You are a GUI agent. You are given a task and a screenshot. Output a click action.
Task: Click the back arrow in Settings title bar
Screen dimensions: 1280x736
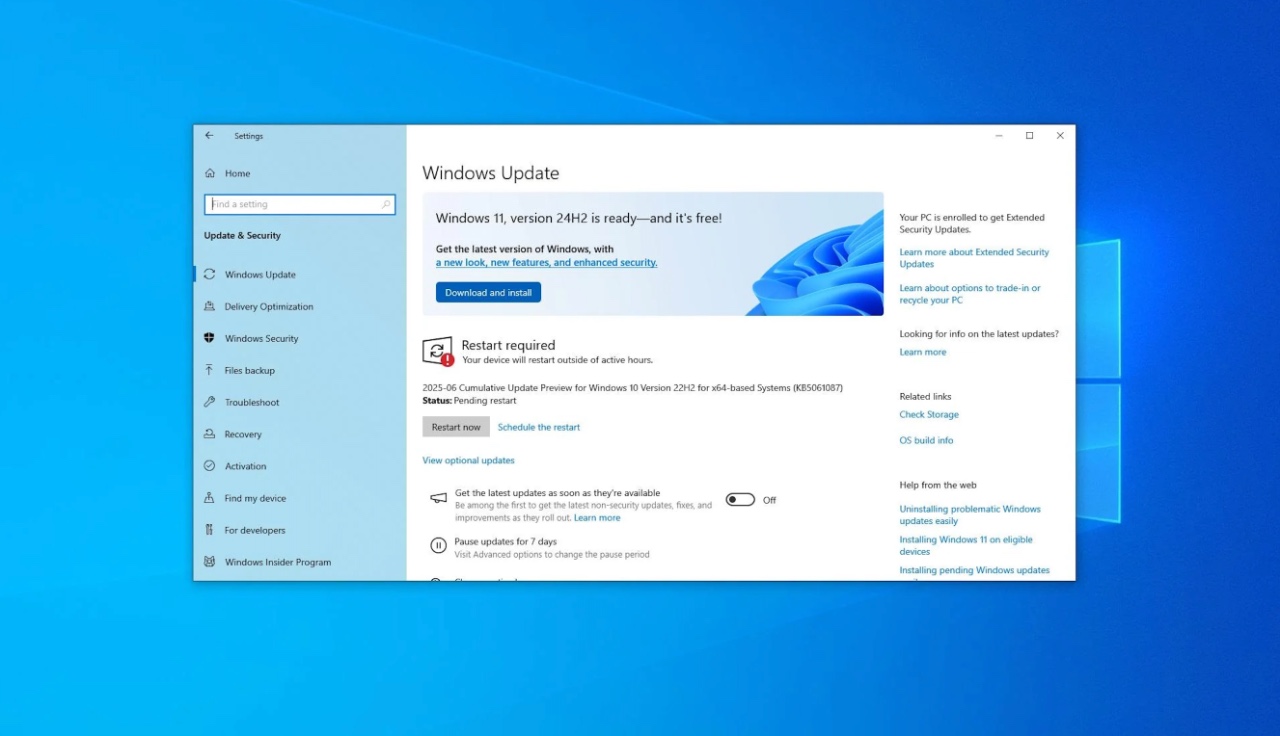pyautogui.click(x=209, y=135)
